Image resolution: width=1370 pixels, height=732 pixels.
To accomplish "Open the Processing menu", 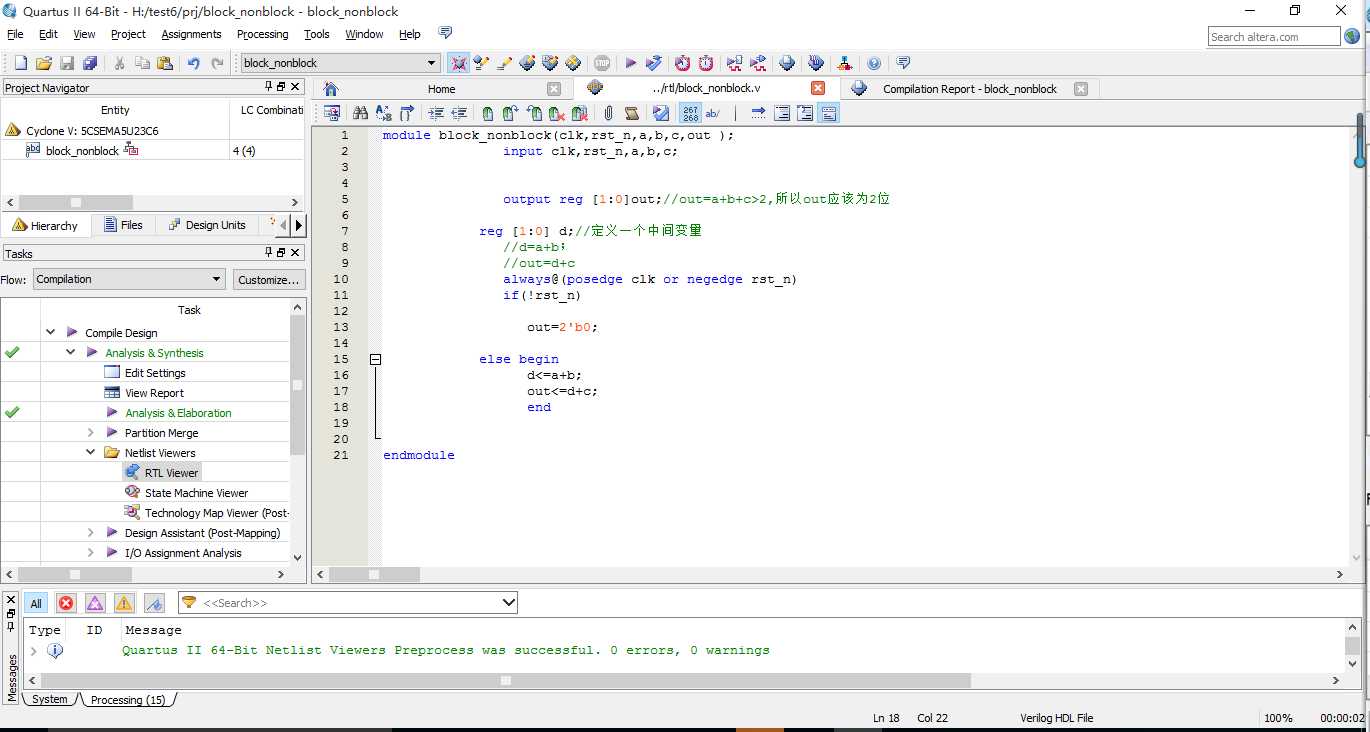I will pyautogui.click(x=262, y=34).
